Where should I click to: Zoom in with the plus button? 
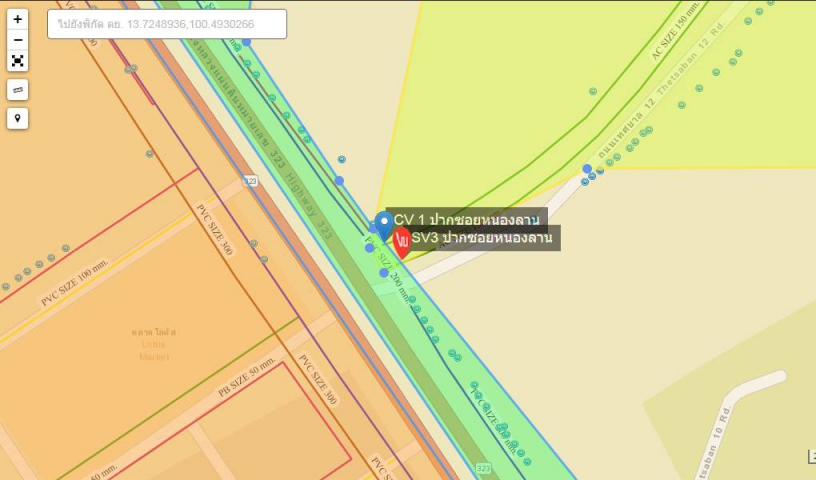(x=18, y=19)
